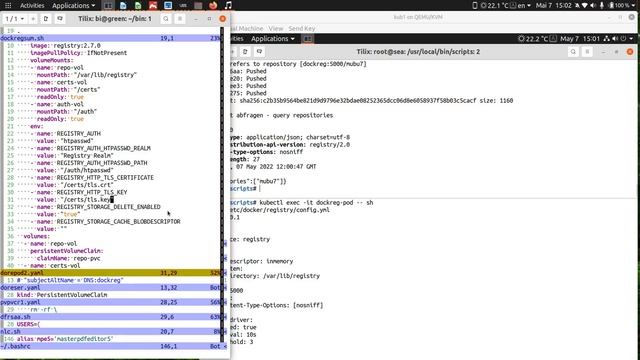Click phone indicator in host top bar

coord(475,5)
